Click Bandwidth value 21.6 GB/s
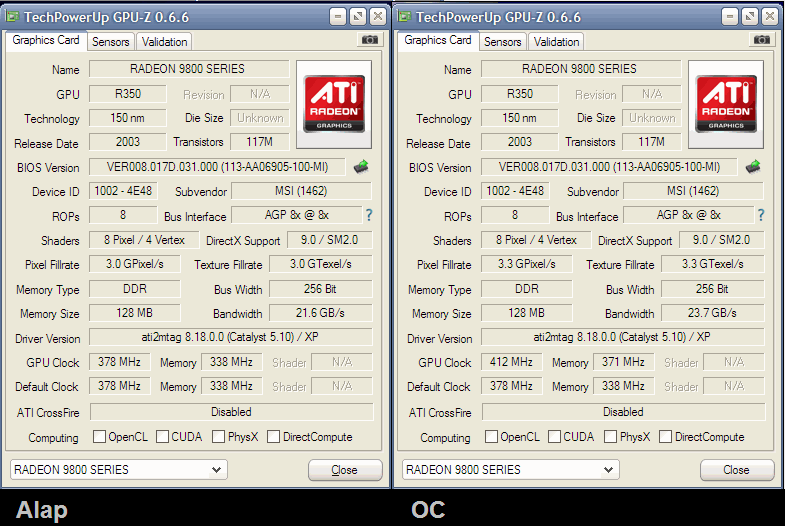Screen dimensions: 785x526 (x=320, y=313)
